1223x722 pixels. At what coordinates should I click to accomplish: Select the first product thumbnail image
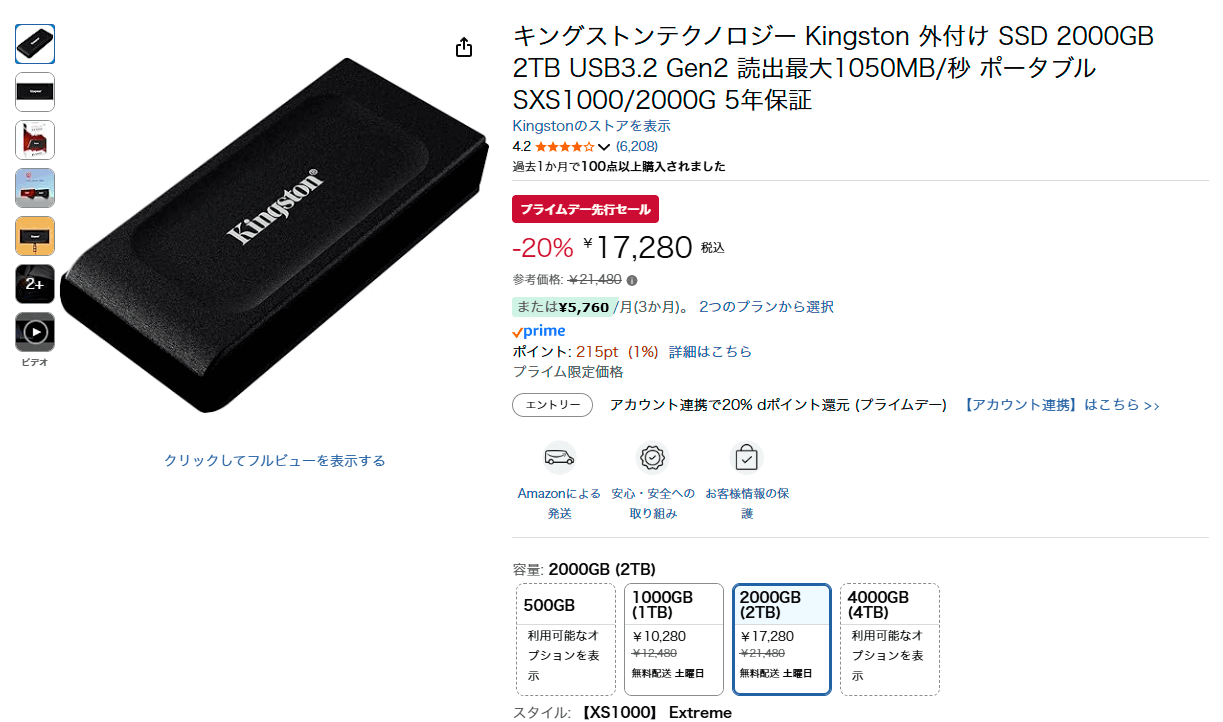[35, 44]
